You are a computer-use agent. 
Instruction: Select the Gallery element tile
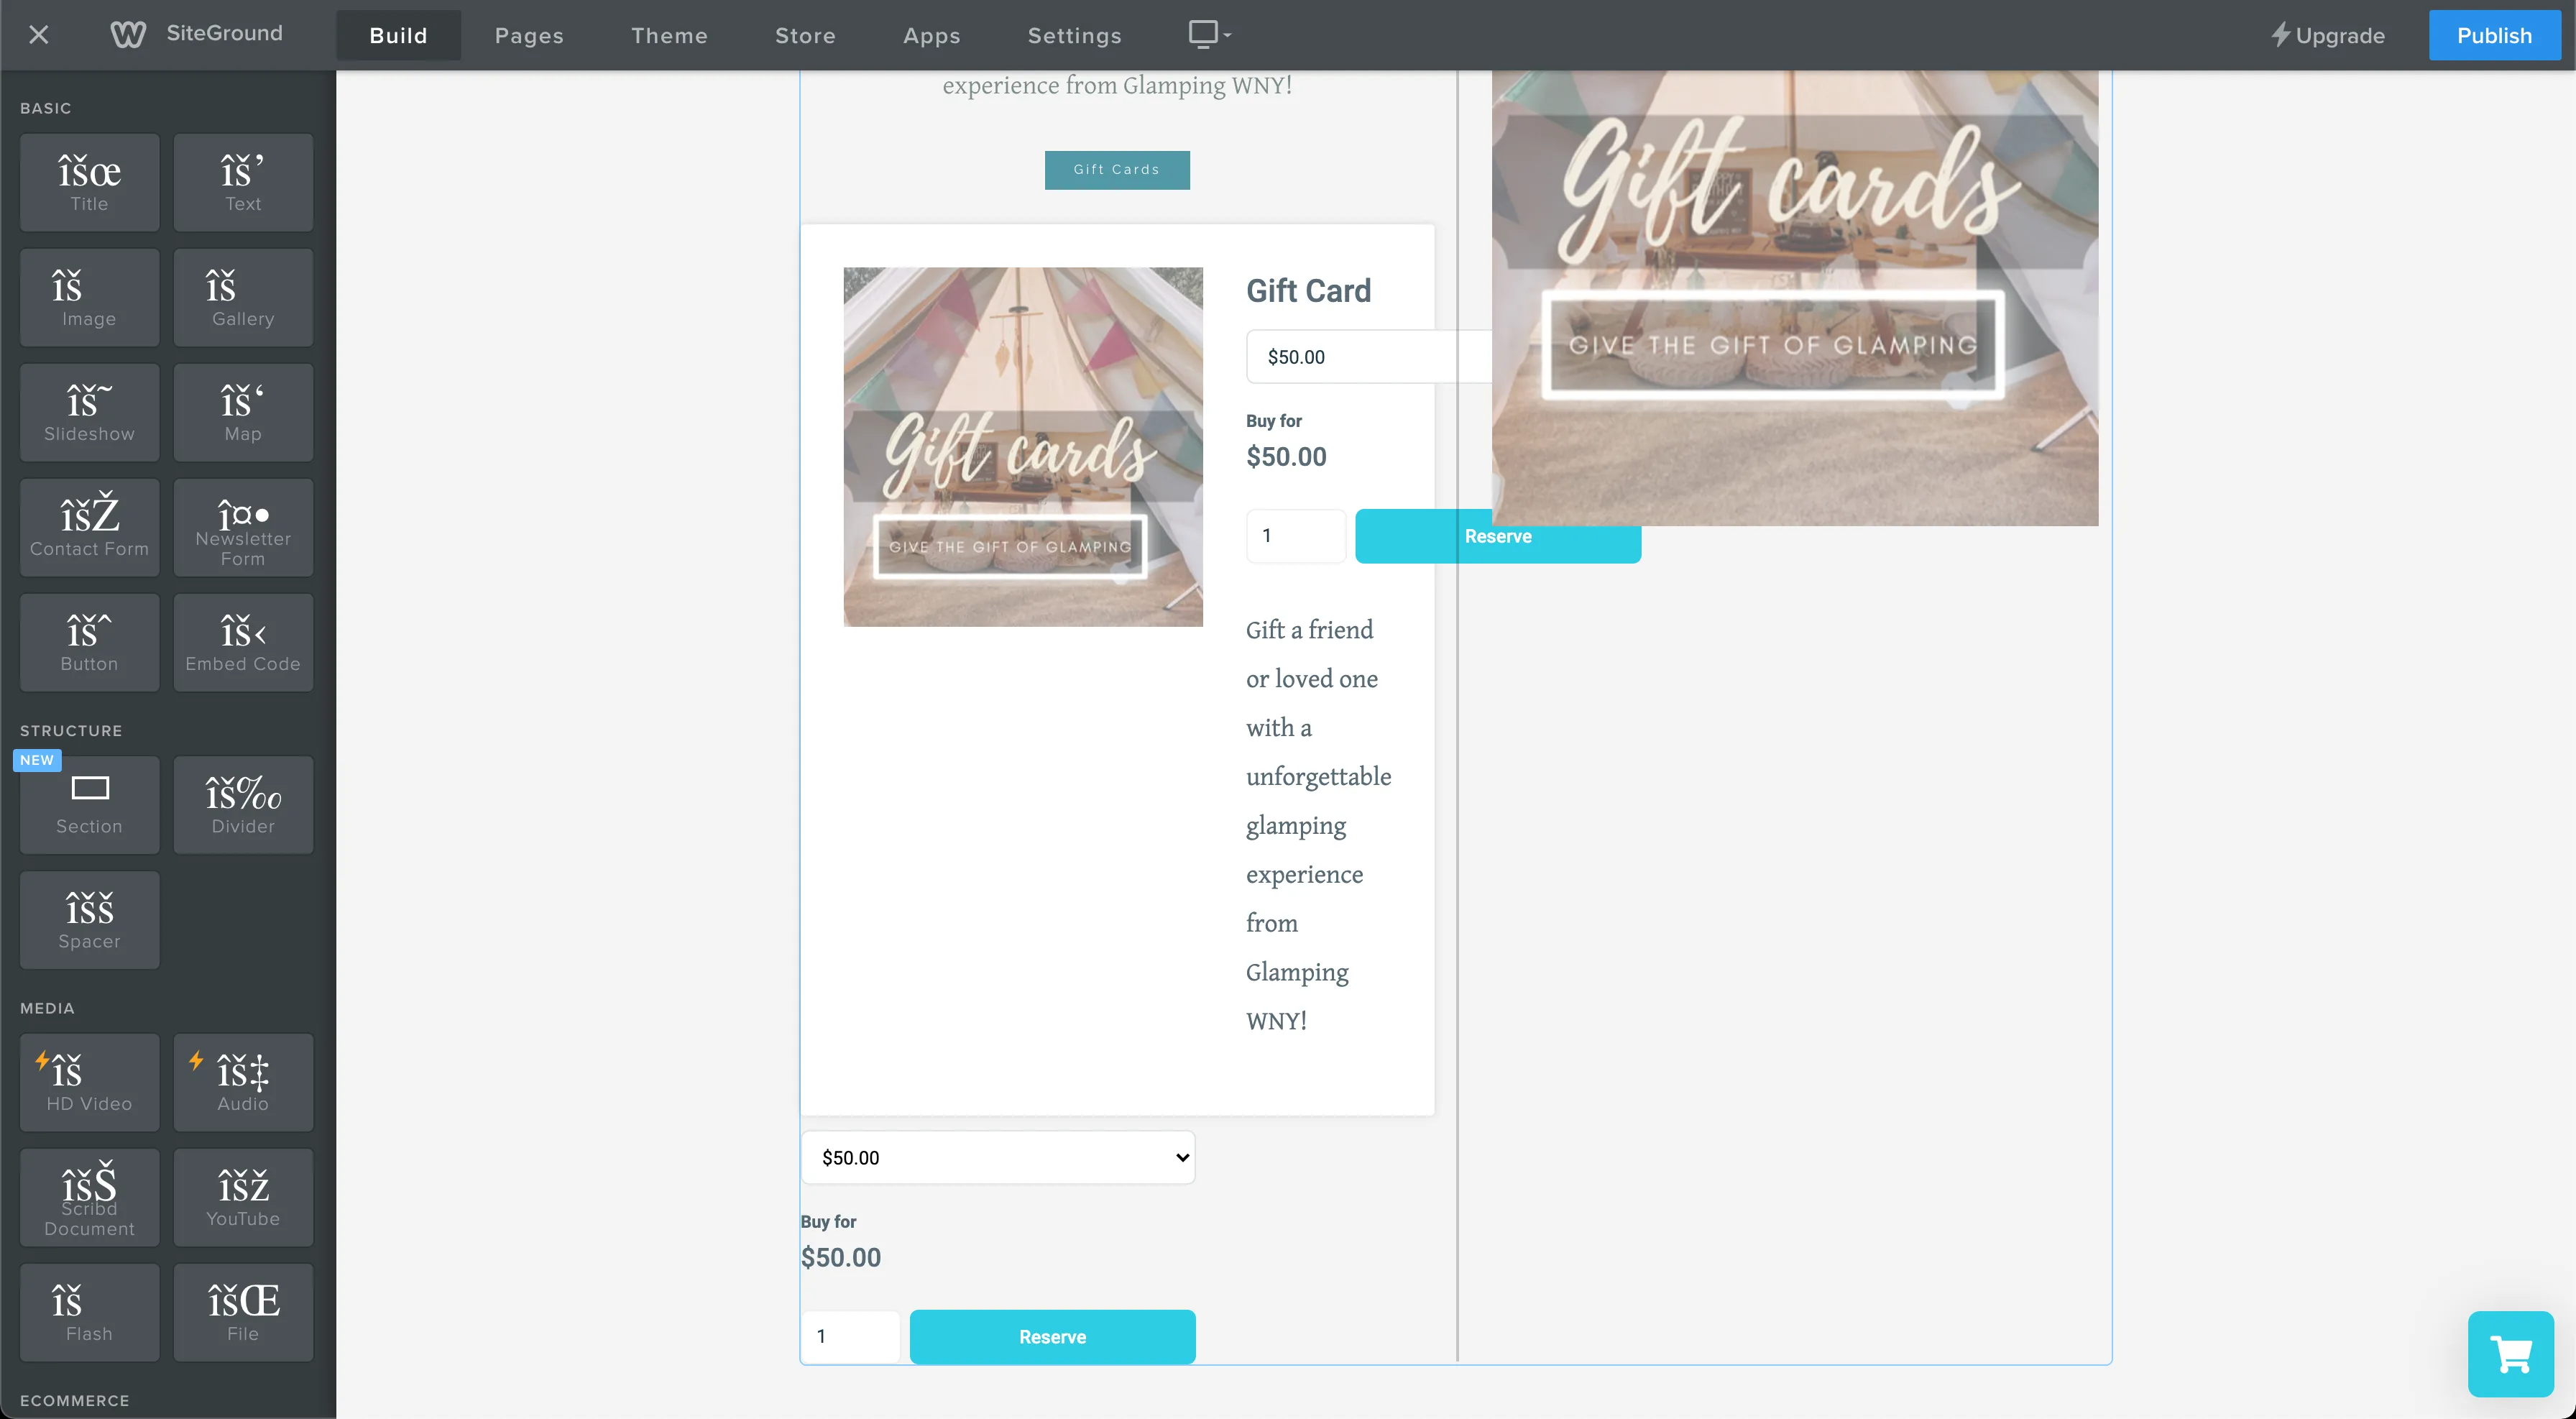(x=243, y=298)
